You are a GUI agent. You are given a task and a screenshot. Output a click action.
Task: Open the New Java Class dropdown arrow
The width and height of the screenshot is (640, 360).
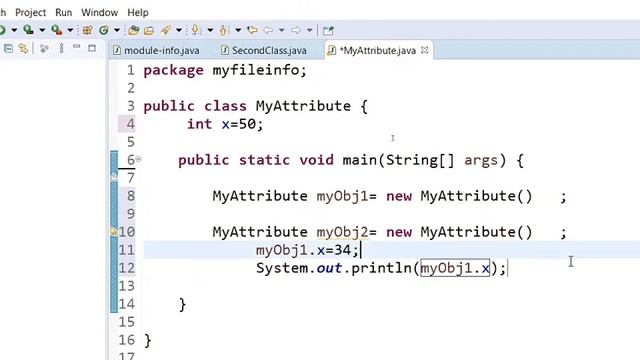point(117,30)
